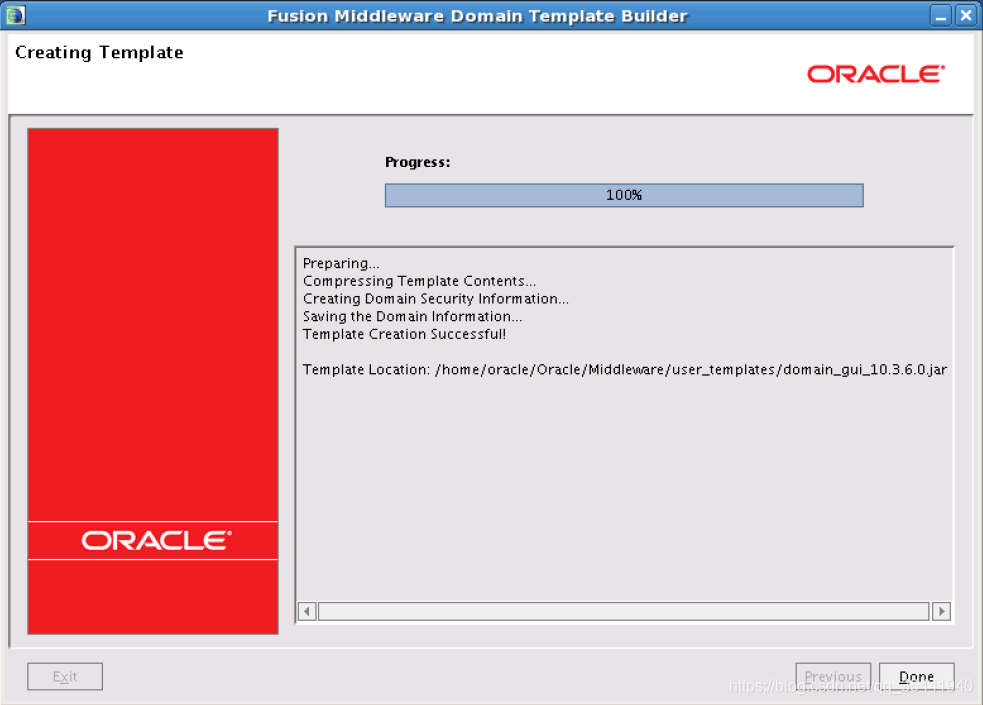983x705 pixels.
Task: Click the white Oracle logo on red panel
Action: point(157,540)
